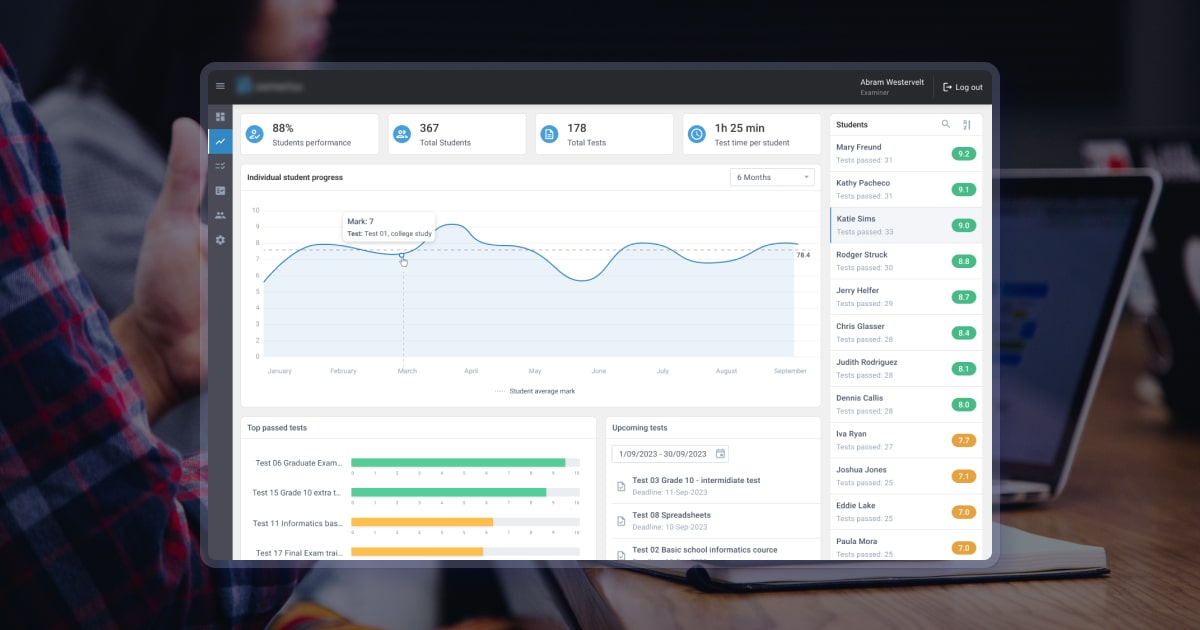Open Test 03 Grade 10 intermediate test

pyautogui.click(x=695, y=481)
